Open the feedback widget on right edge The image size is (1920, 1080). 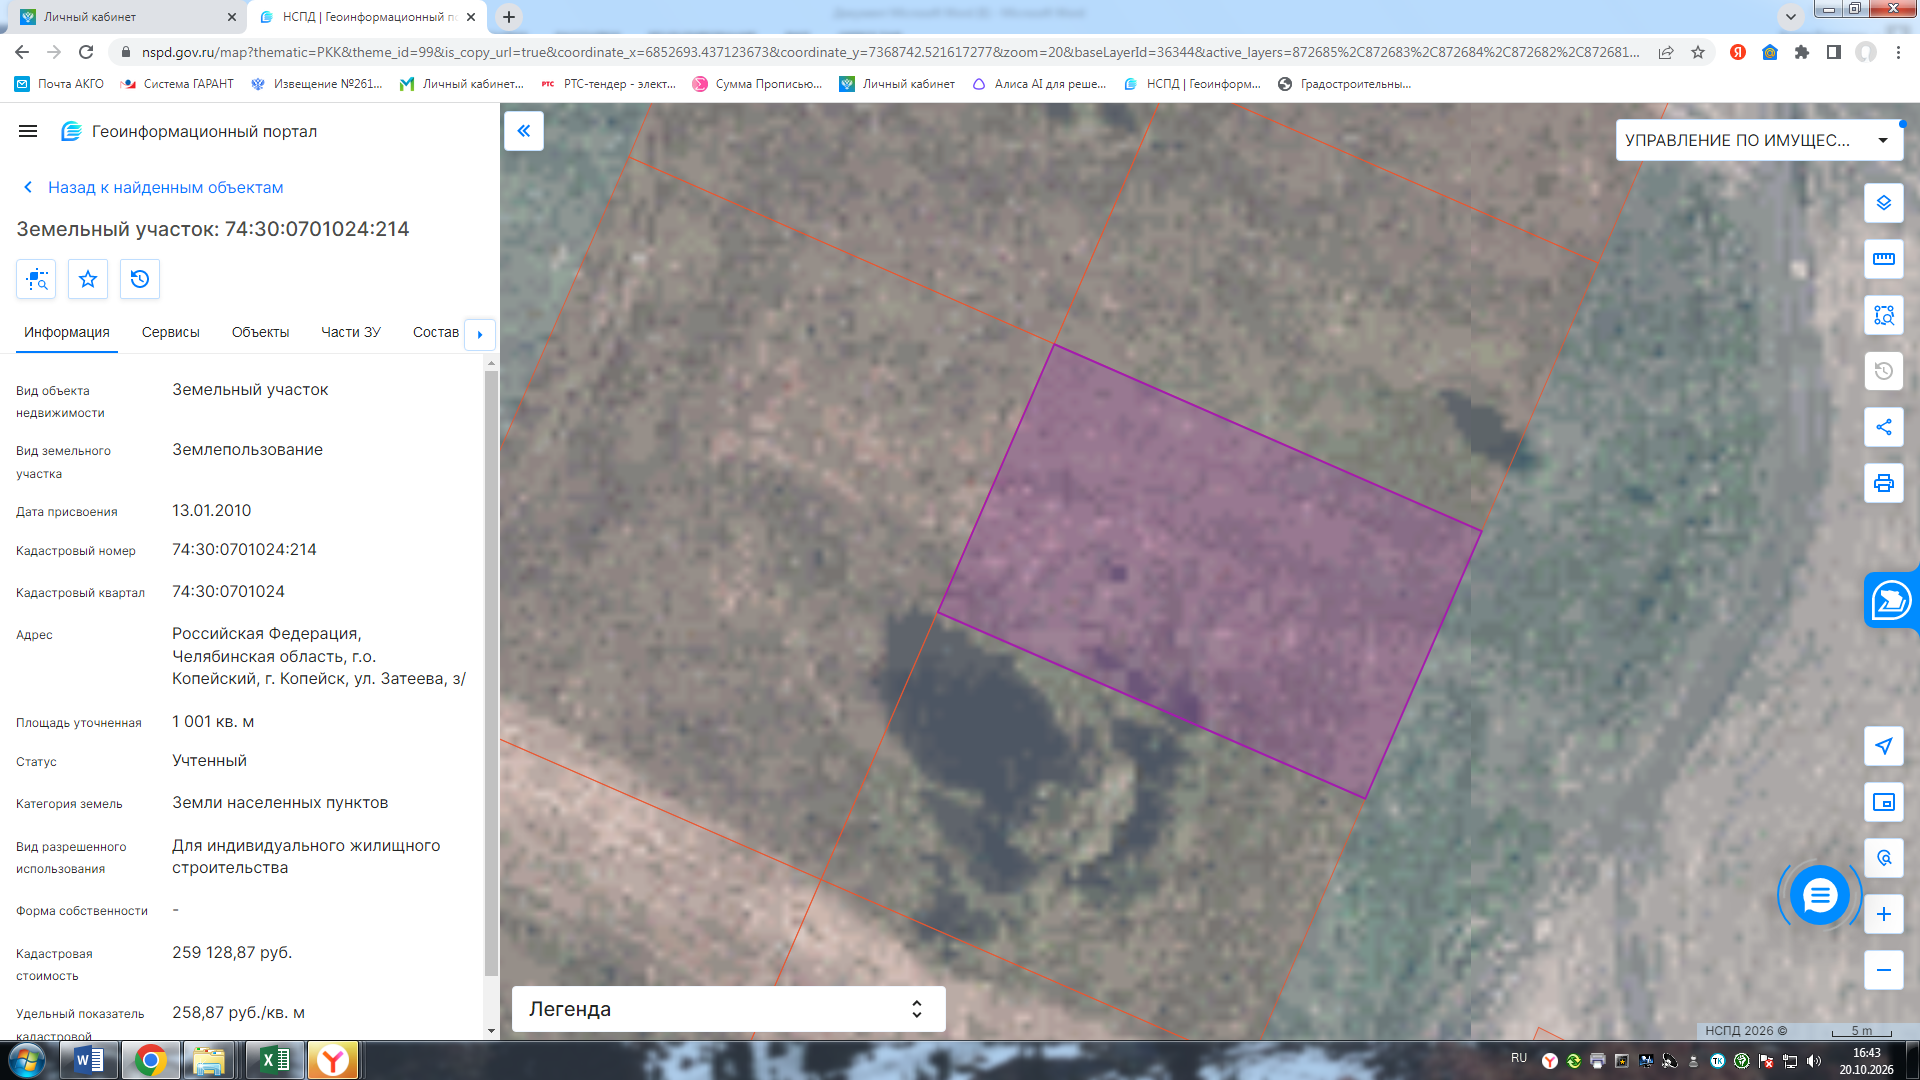click(1891, 601)
